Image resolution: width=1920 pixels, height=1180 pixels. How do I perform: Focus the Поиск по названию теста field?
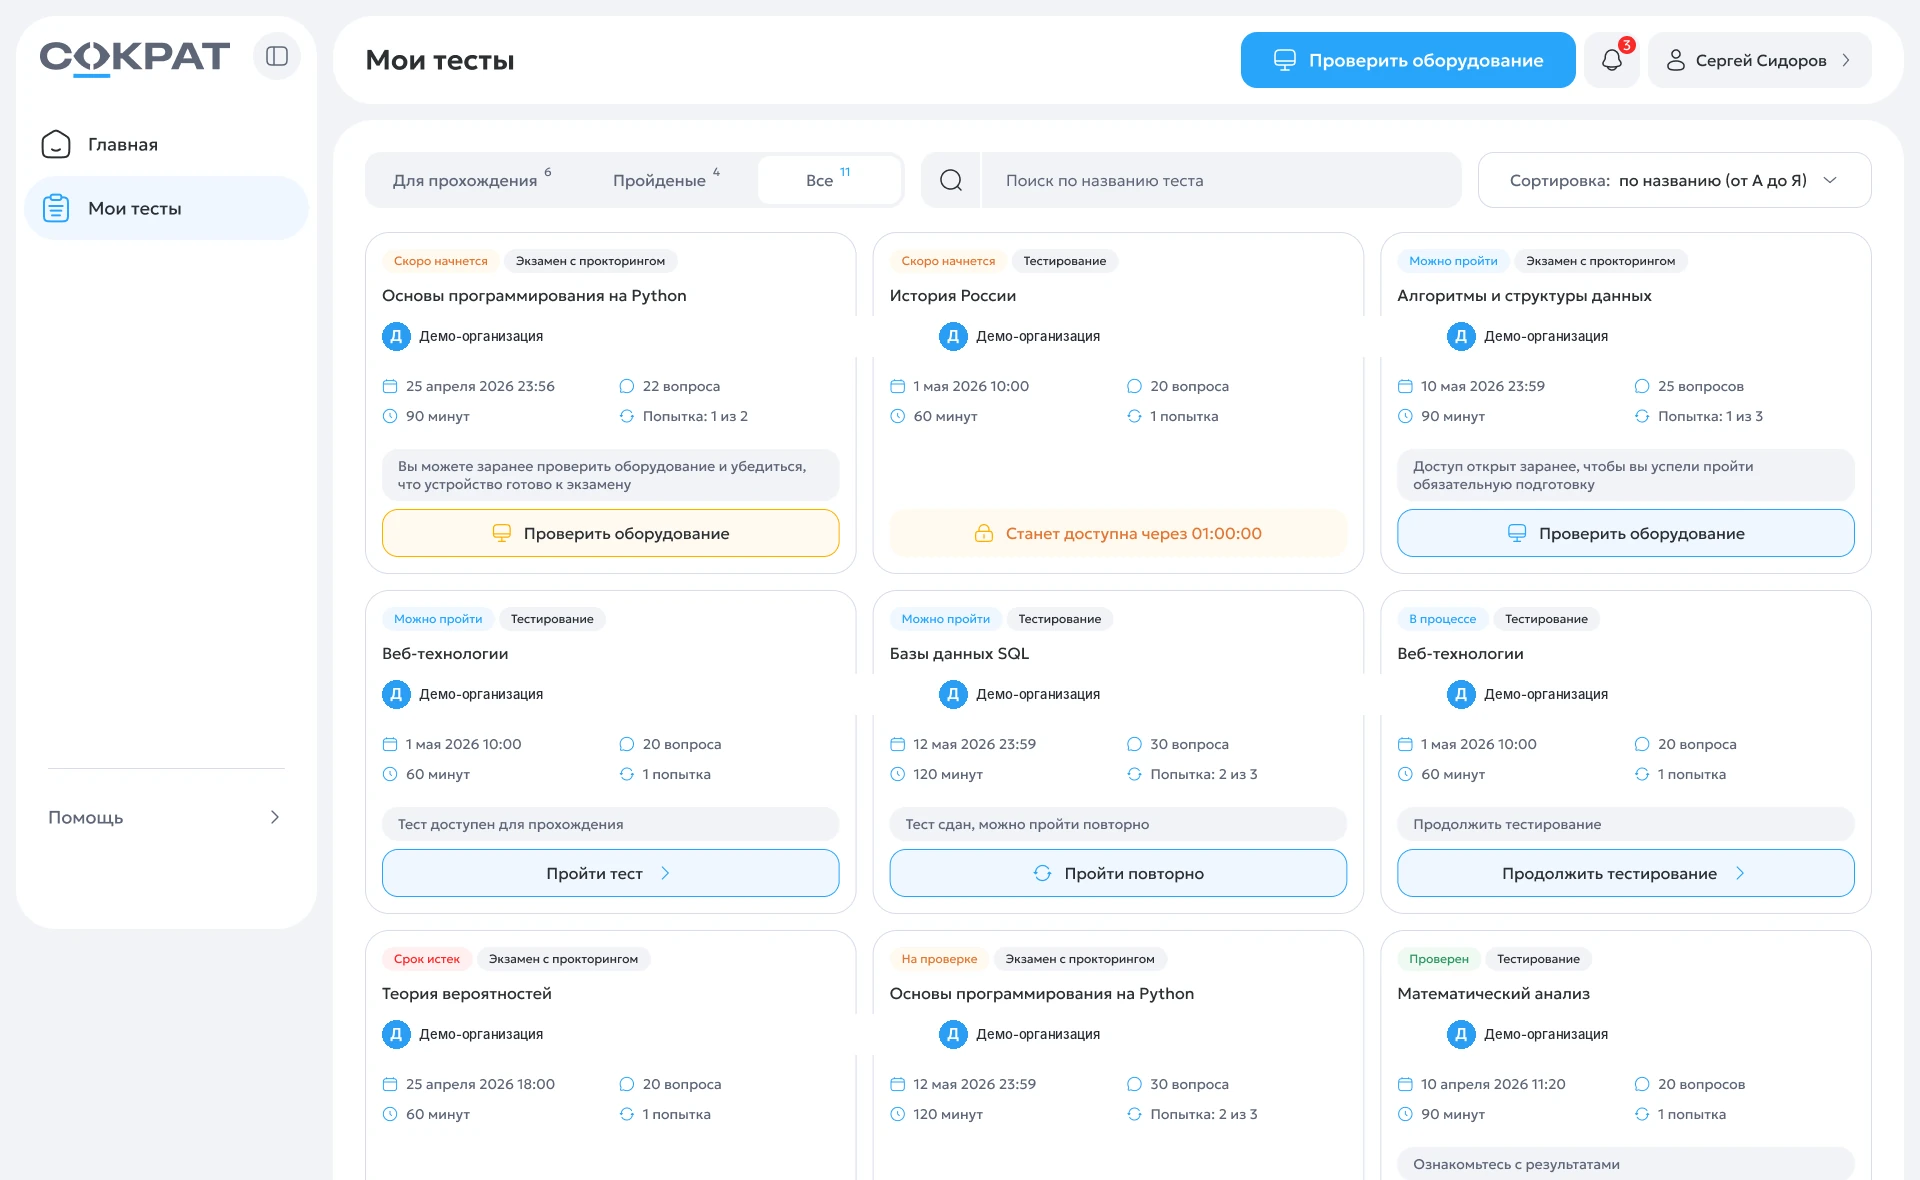pos(1221,180)
